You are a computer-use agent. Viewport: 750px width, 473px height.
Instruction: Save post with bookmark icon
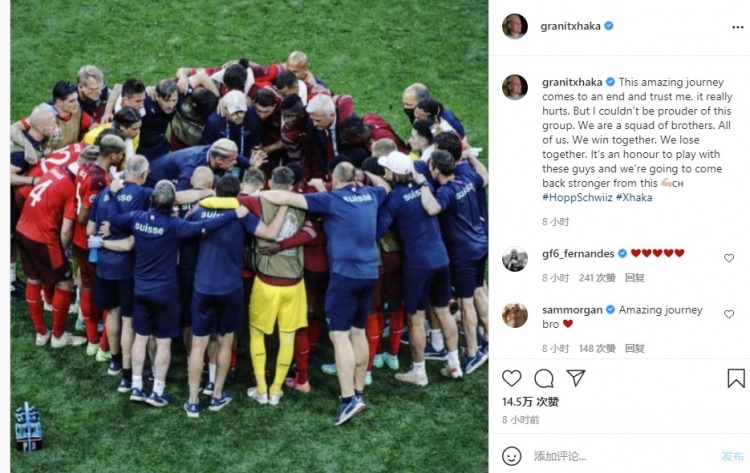pos(736,378)
